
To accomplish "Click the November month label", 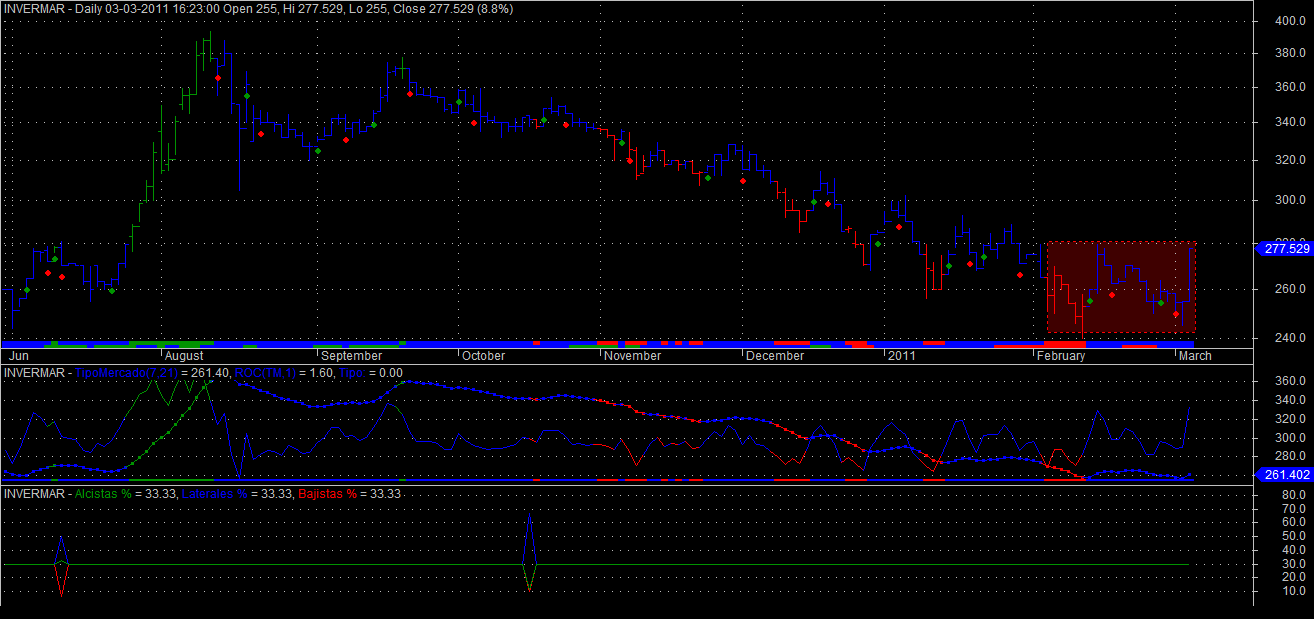I will pyautogui.click(x=633, y=356).
